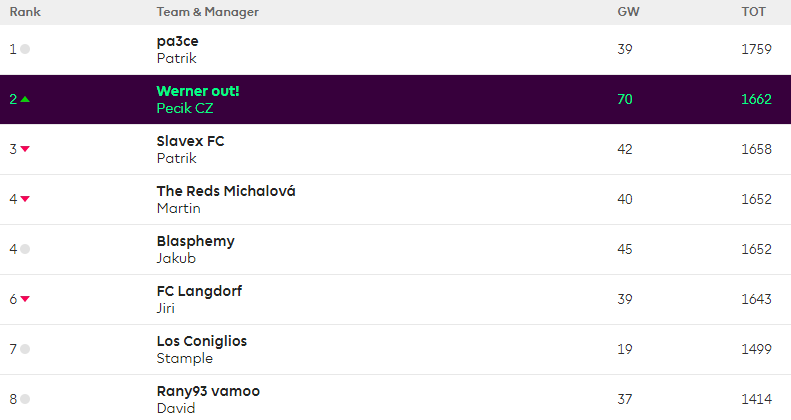791x420 pixels.
Task: Open the Werner out! team link
Action: tap(198, 91)
